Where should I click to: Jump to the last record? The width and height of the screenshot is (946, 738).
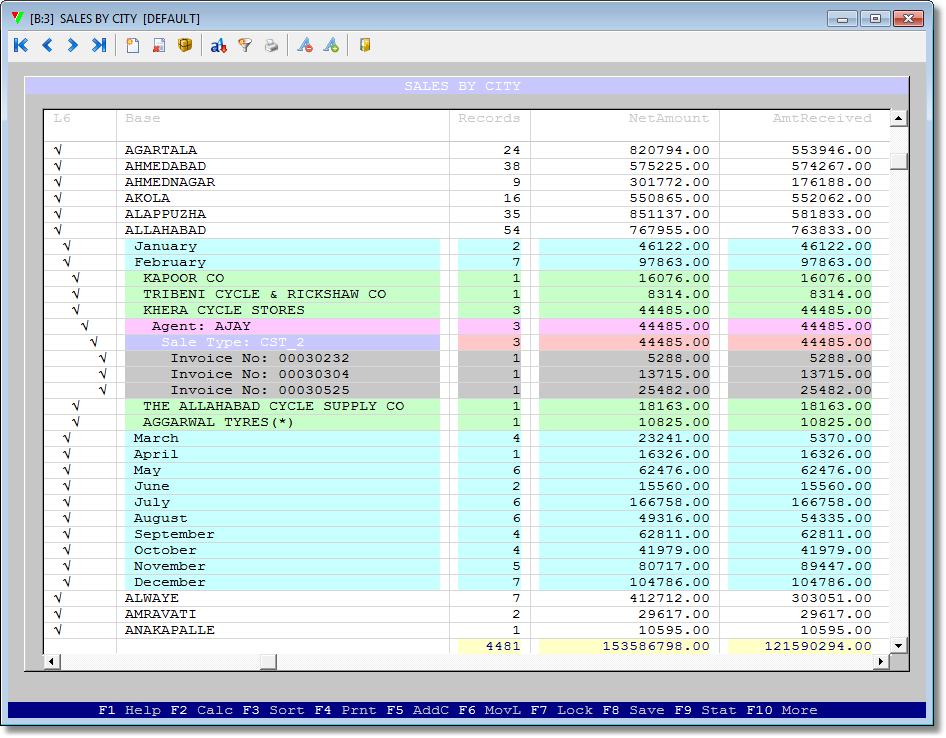(99, 44)
